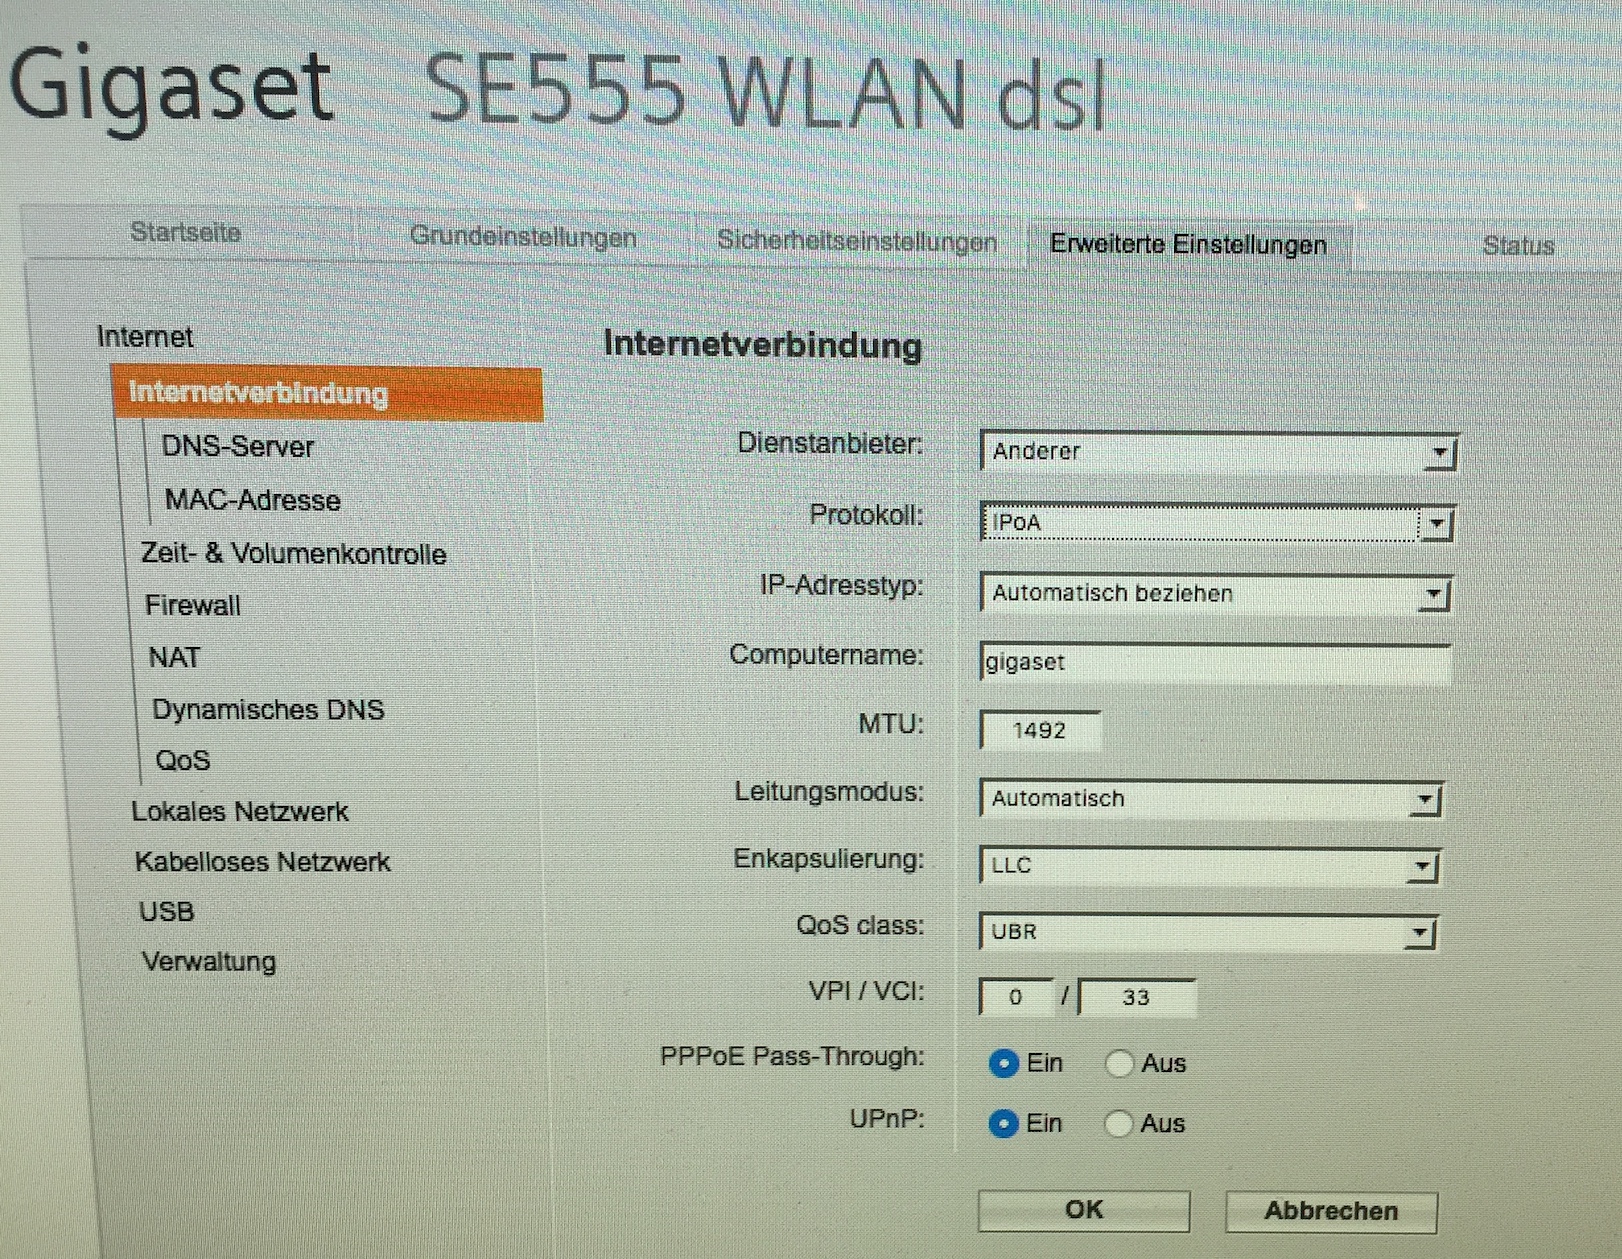This screenshot has width=1622, height=1259.
Task: Select Internetverbindung in the sidebar
Action: 328,393
